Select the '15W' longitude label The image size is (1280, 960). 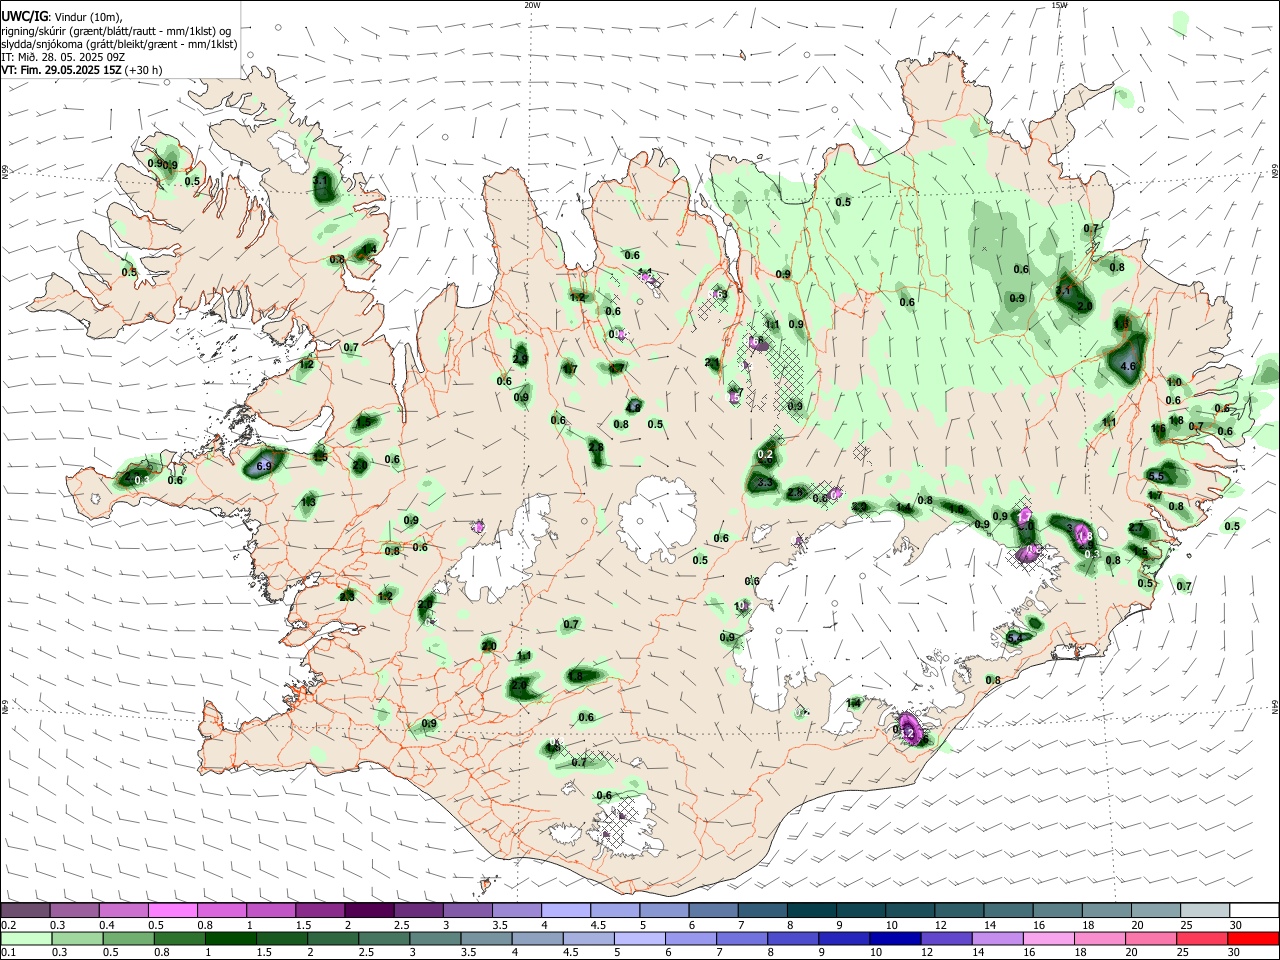point(1059,5)
